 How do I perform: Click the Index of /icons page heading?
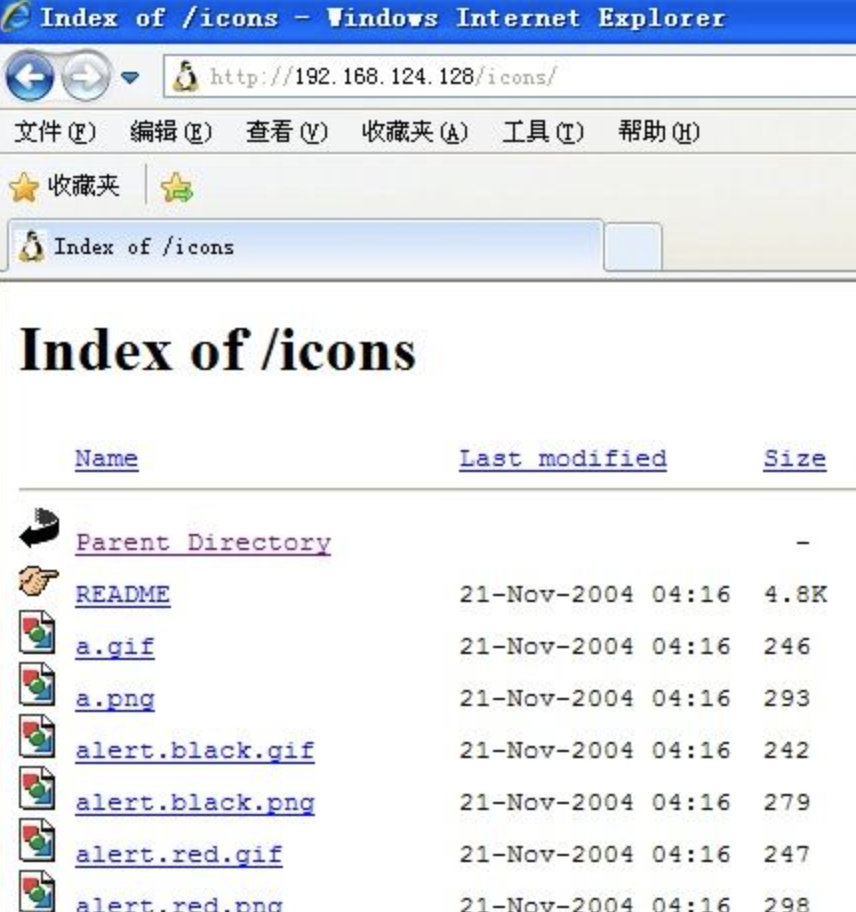[x=217, y=350]
